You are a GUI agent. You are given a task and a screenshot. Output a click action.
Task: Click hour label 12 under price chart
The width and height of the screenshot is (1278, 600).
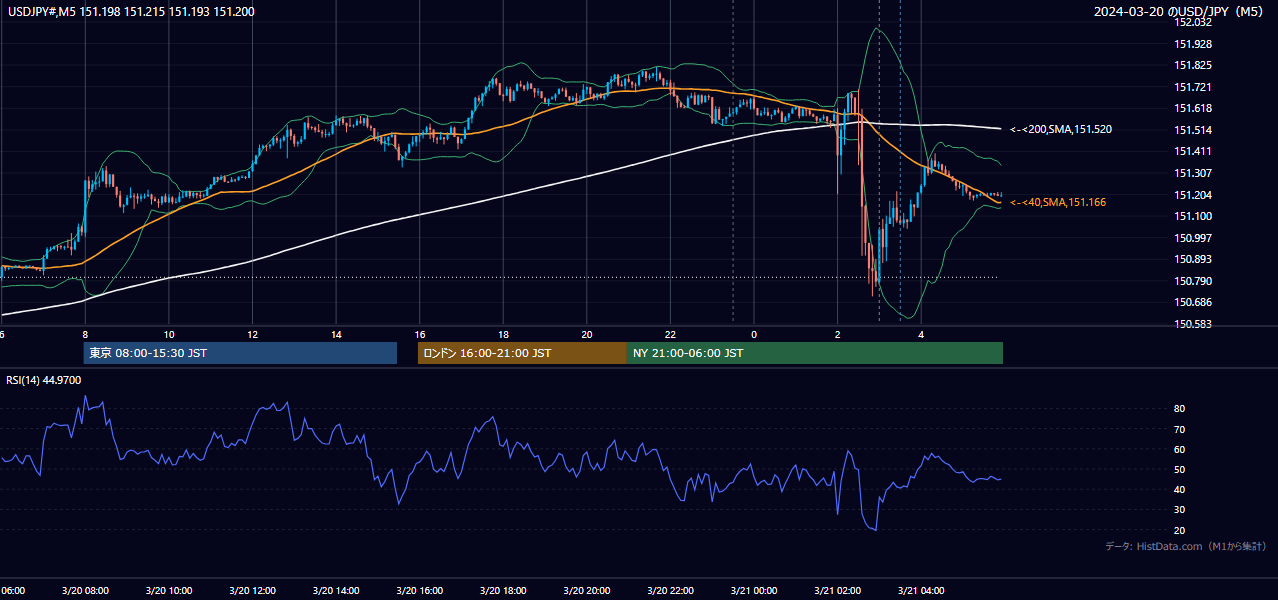pyautogui.click(x=253, y=334)
